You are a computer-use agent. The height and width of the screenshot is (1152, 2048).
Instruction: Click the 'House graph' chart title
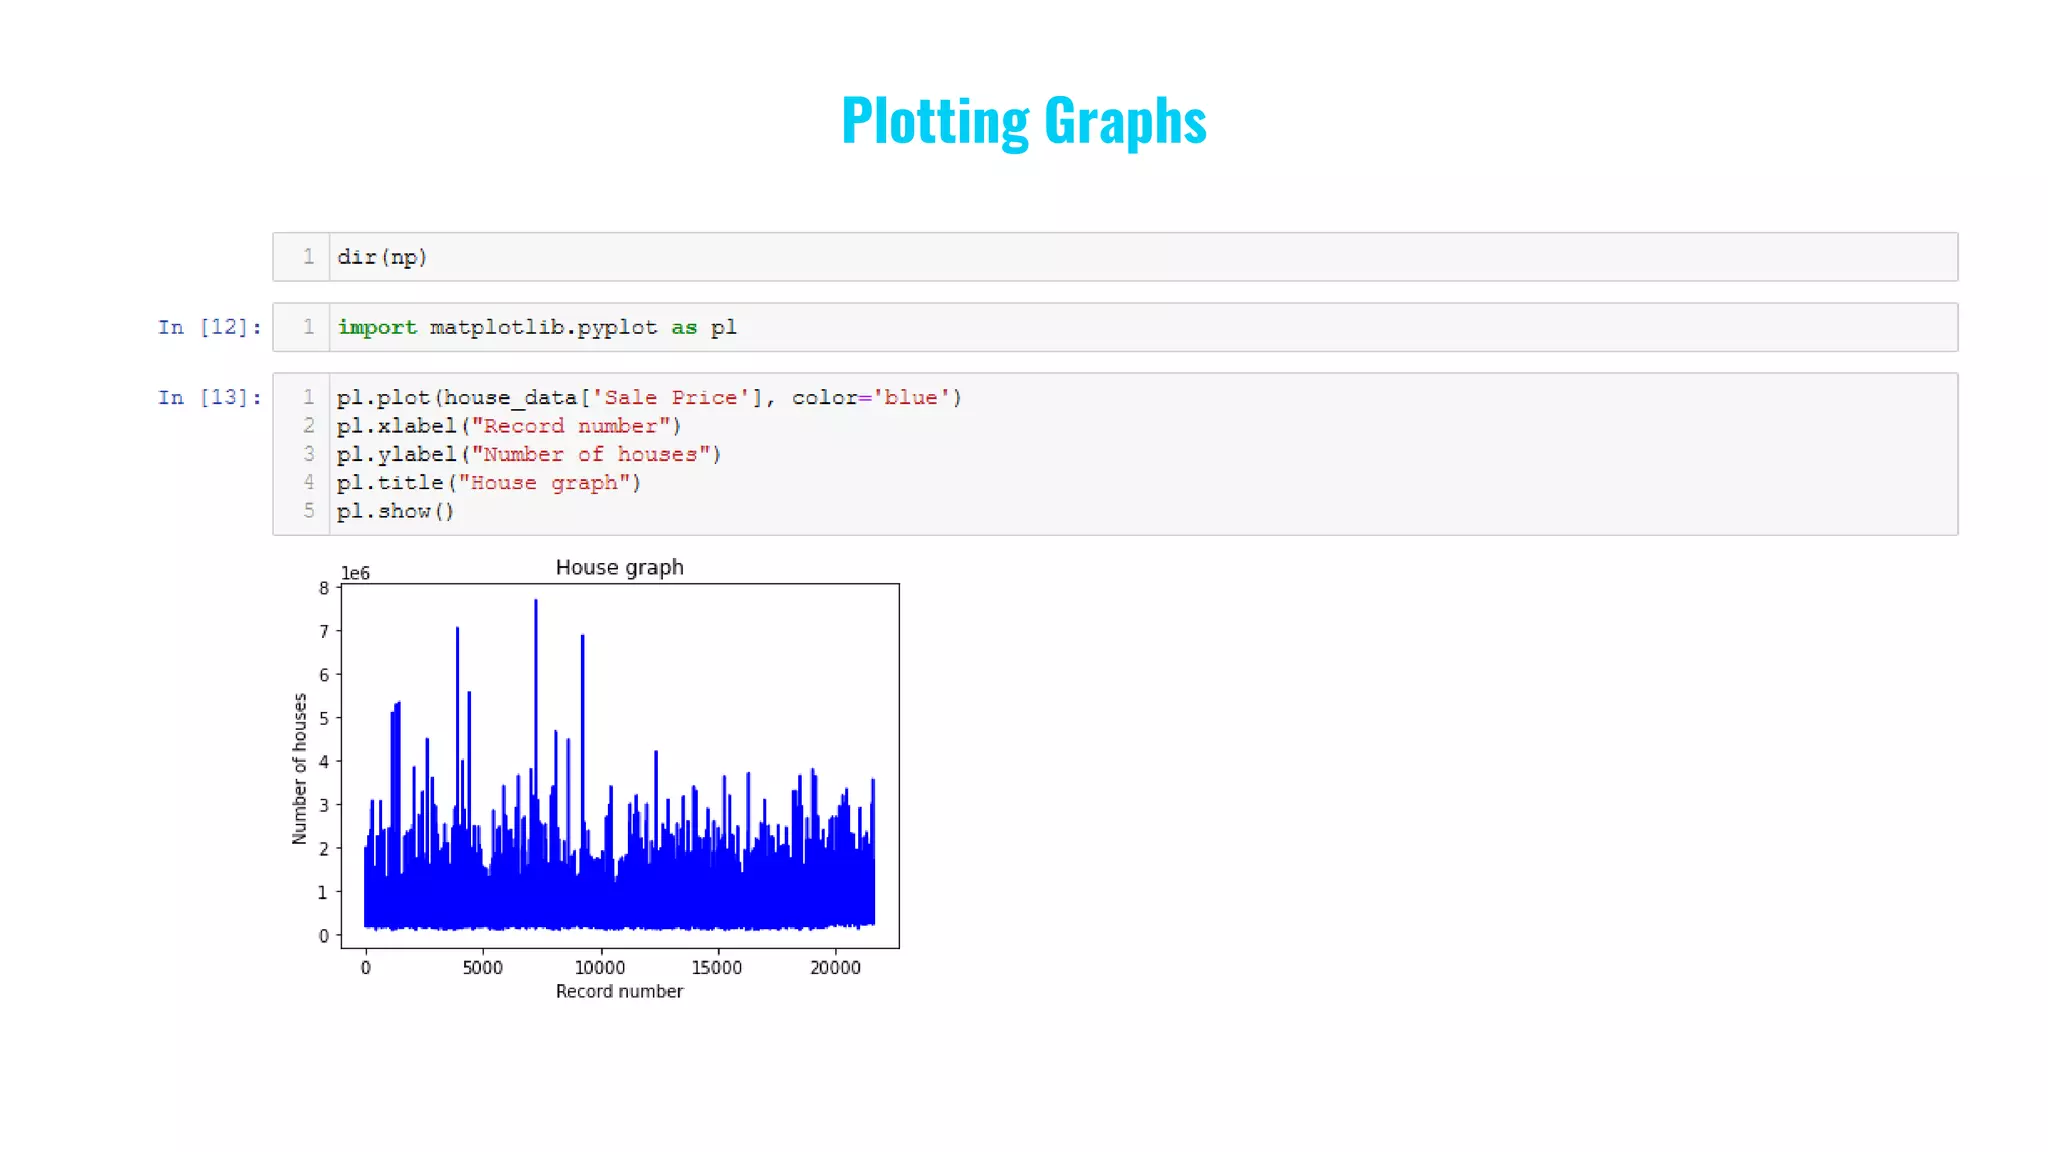pyautogui.click(x=619, y=567)
